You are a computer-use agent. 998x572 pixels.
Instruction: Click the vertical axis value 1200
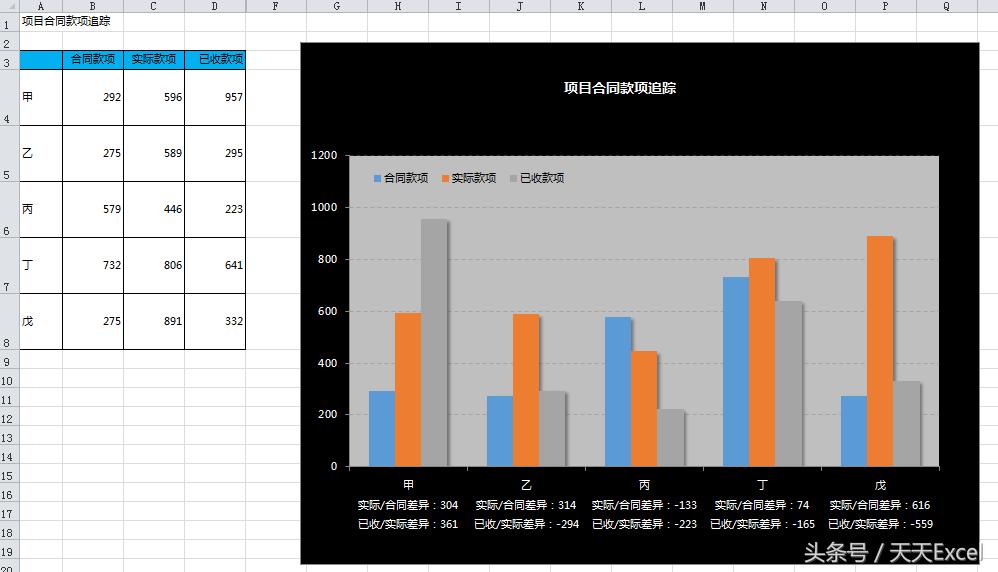pos(324,155)
